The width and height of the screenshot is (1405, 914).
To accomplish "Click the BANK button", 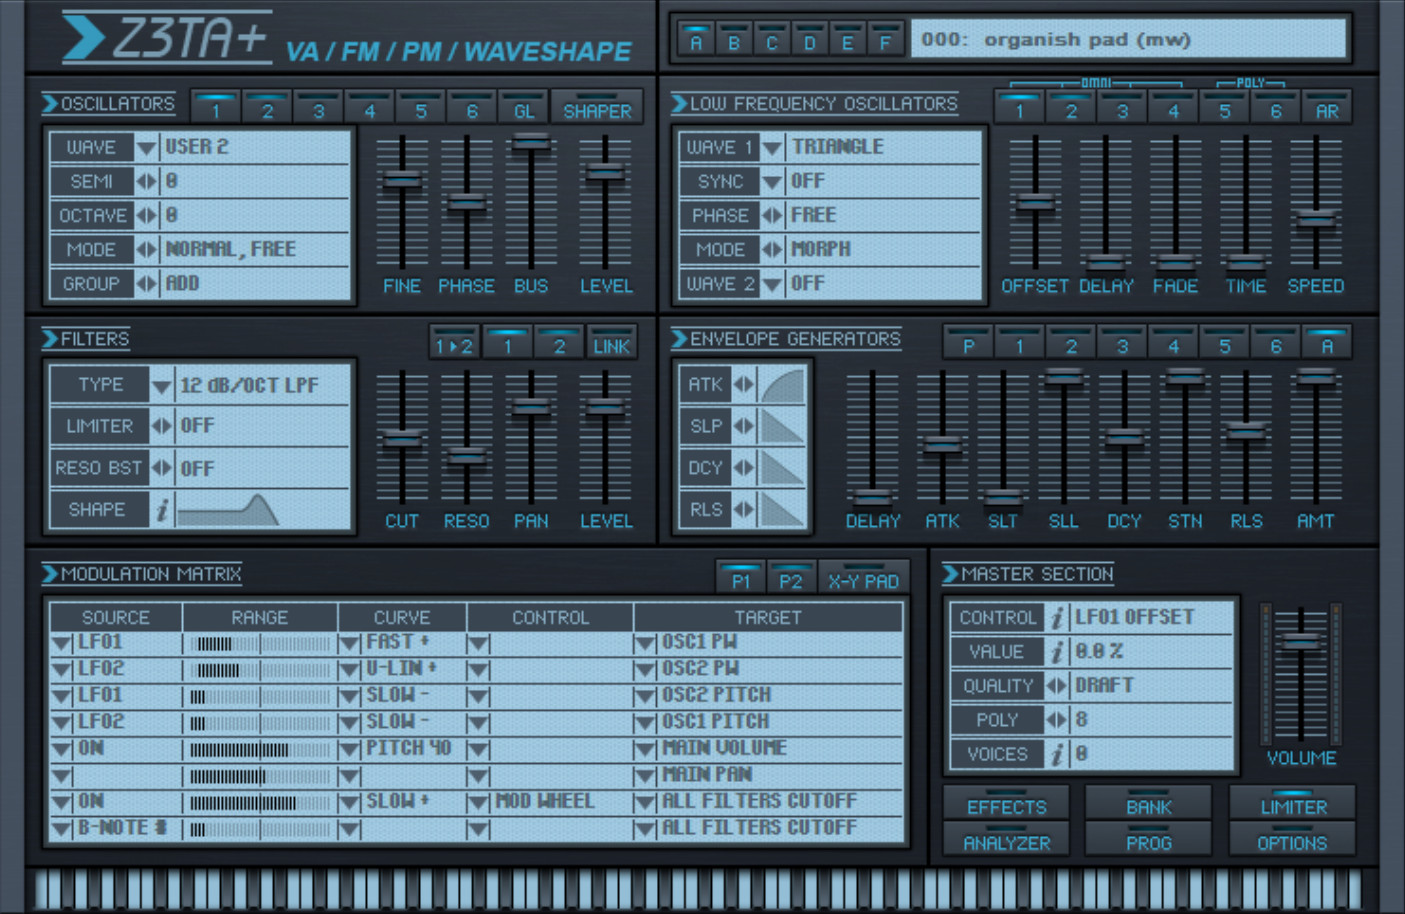I will 1149,804.
